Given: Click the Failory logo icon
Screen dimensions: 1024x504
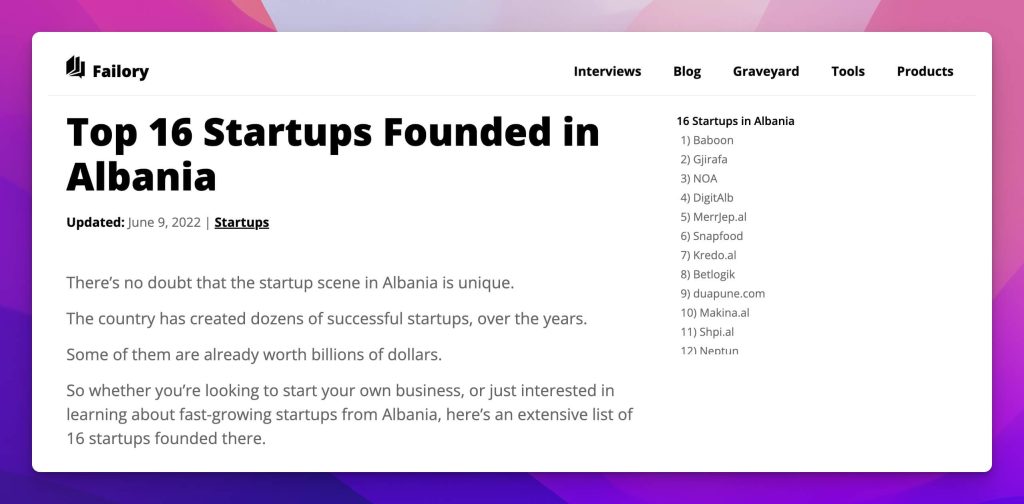Looking at the screenshot, I should 75,67.
